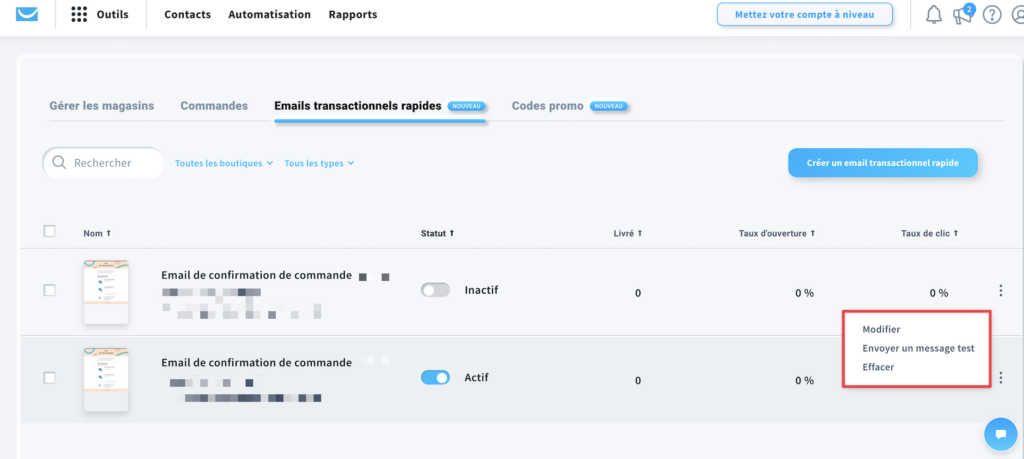1024x459 pixels.
Task: Click the GetResponse envelope logo
Action: pos(27,14)
